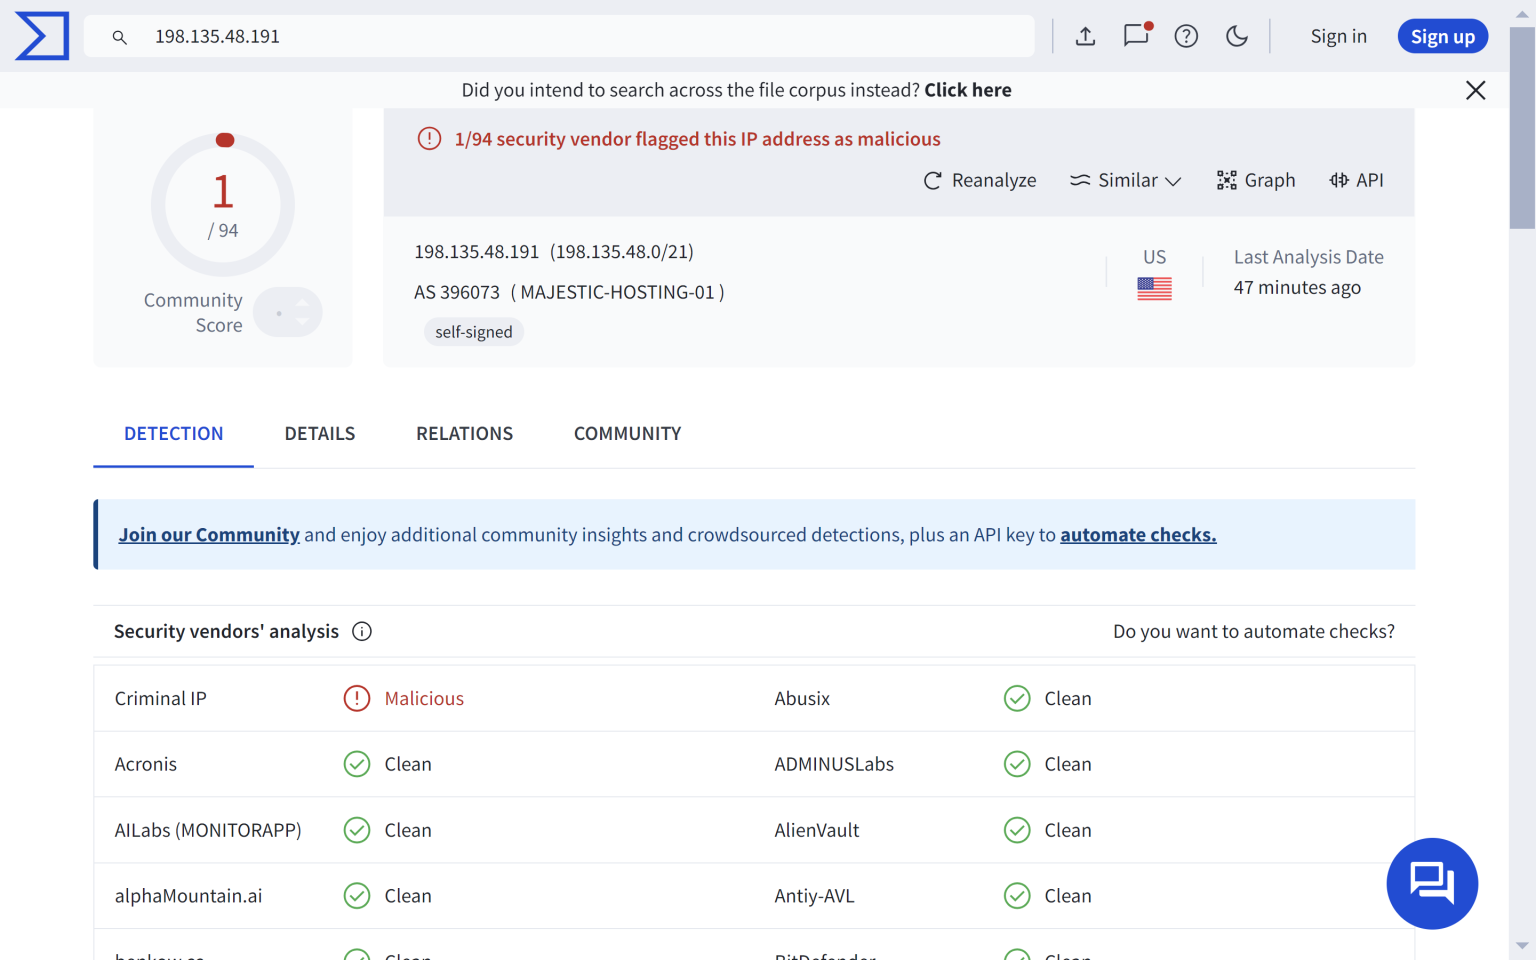The image size is (1536, 960).
Task: Open the feedback comment icon
Action: coord(1135,35)
